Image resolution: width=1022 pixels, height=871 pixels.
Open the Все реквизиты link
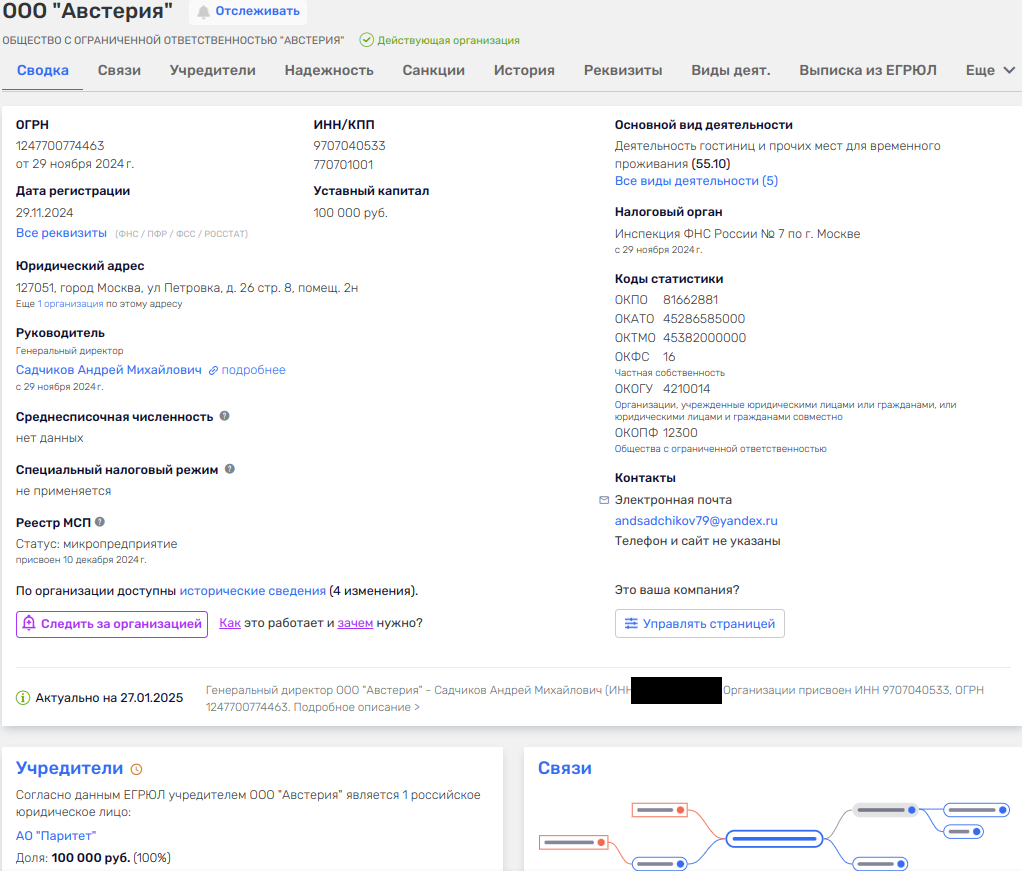coord(61,233)
